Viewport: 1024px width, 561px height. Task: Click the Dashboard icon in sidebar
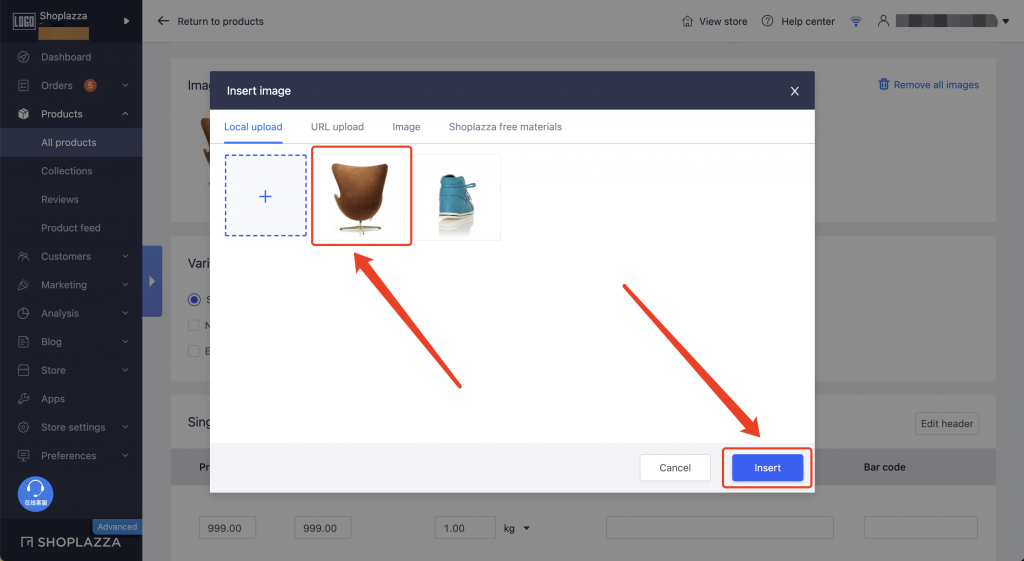tap(22, 57)
